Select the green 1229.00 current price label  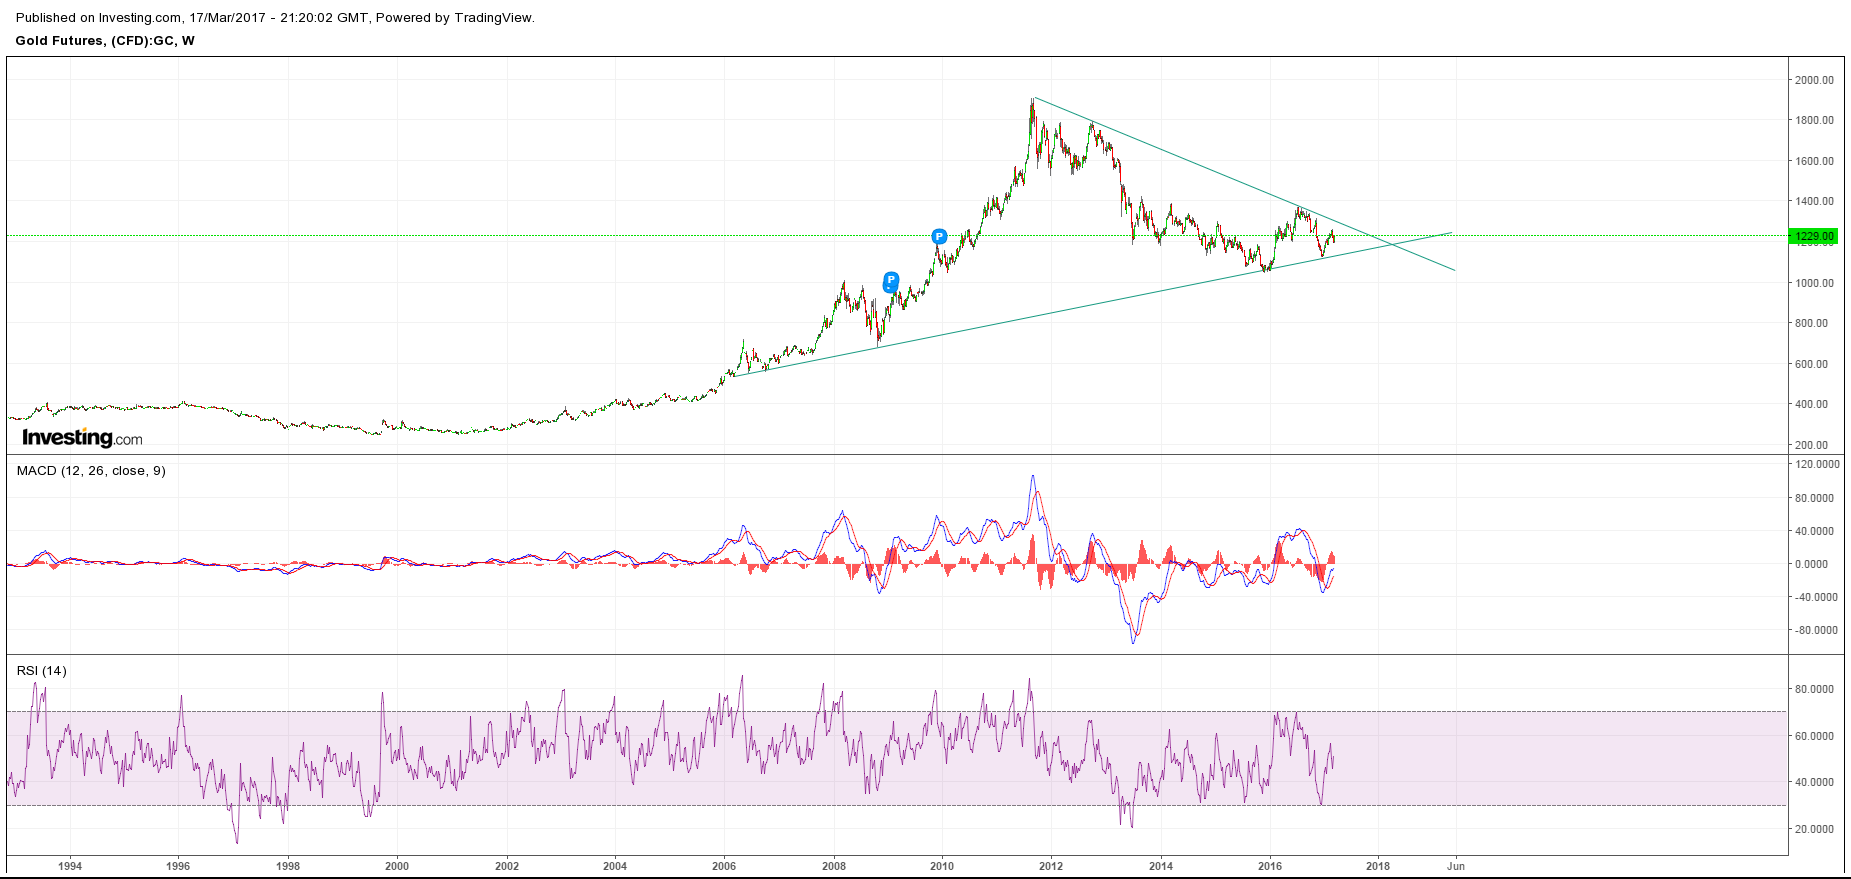tap(1814, 237)
